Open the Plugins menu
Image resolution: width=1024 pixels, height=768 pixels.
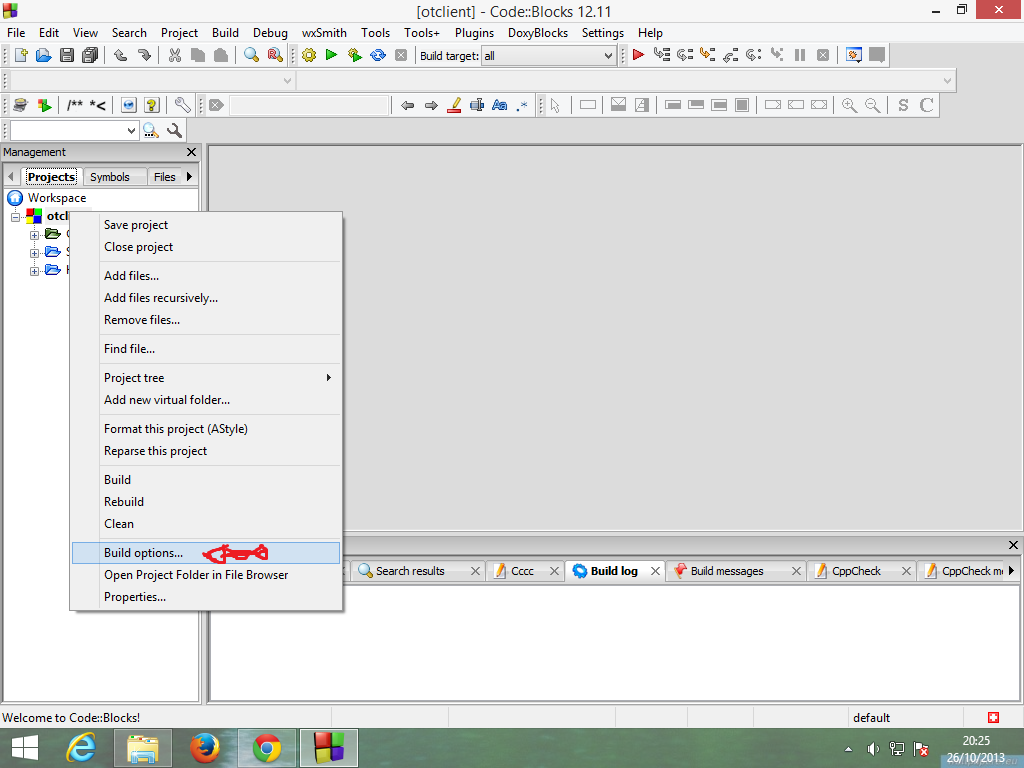[x=474, y=33]
